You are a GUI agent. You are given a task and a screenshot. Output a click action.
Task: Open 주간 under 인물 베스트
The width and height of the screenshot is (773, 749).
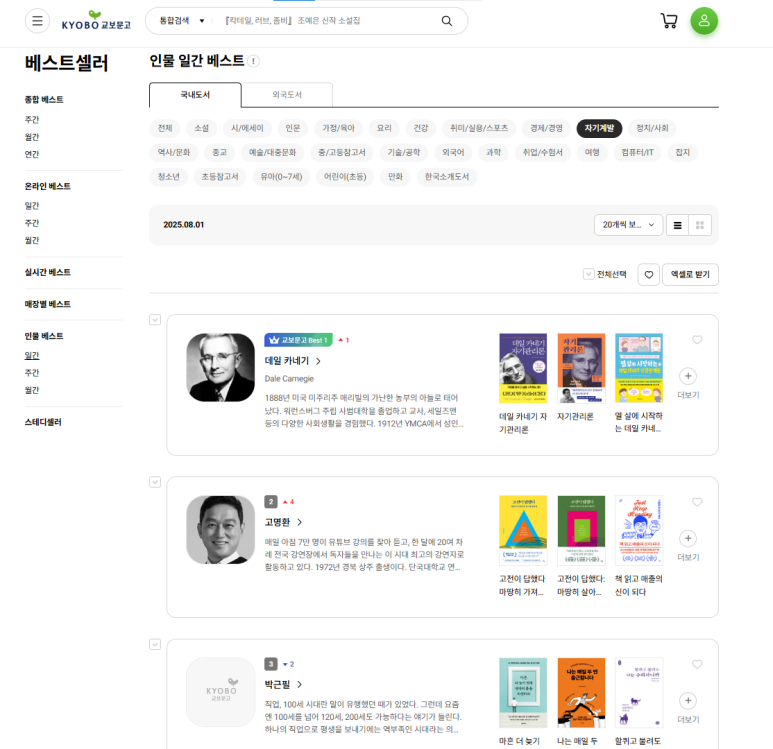[32, 373]
